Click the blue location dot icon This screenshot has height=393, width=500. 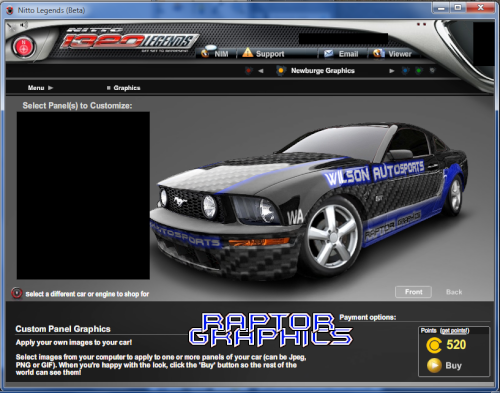[405, 71]
